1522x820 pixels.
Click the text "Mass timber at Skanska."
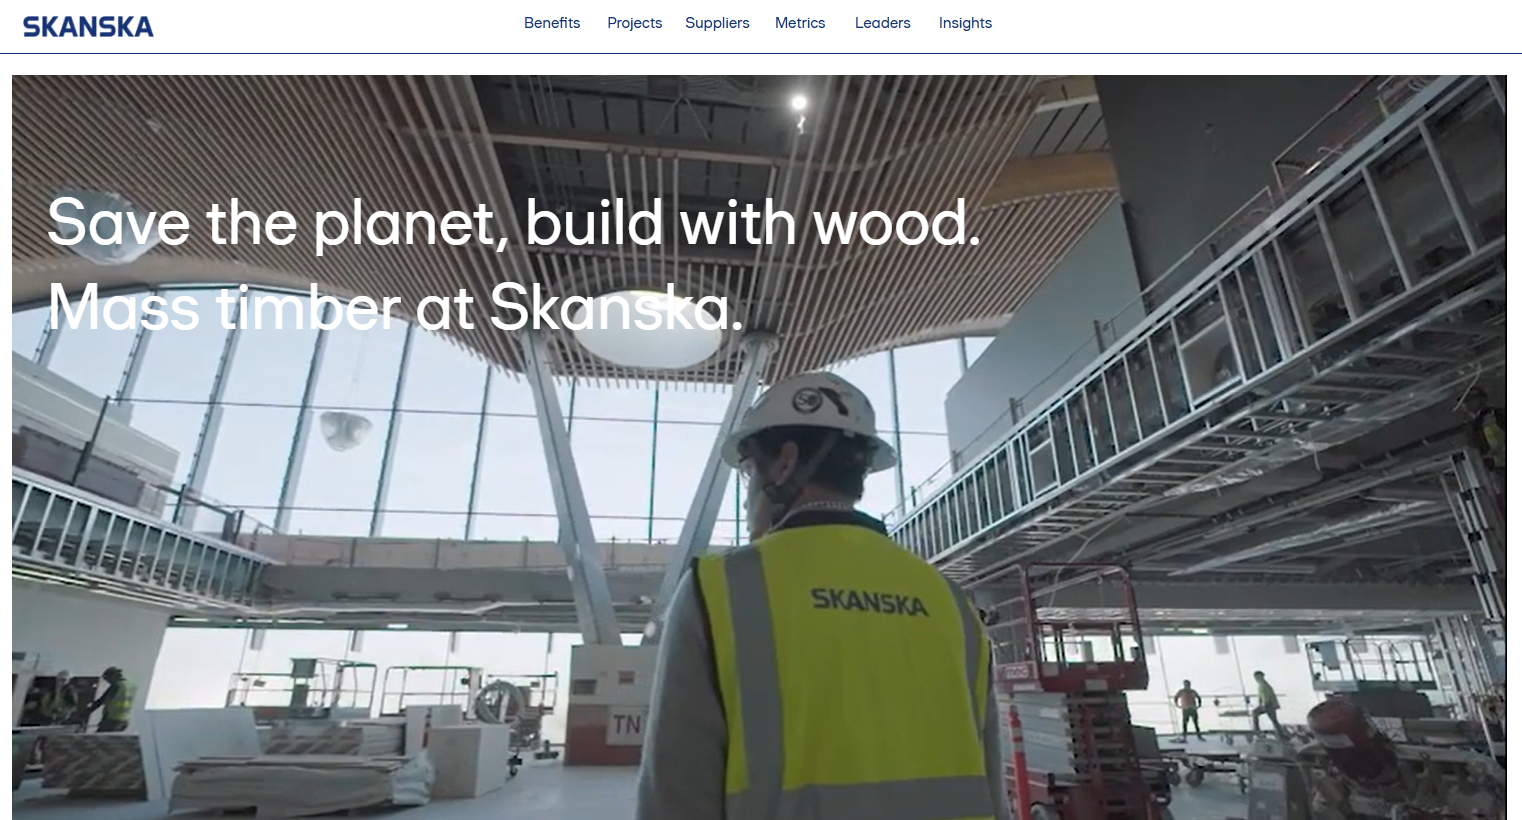coord(396,307)
